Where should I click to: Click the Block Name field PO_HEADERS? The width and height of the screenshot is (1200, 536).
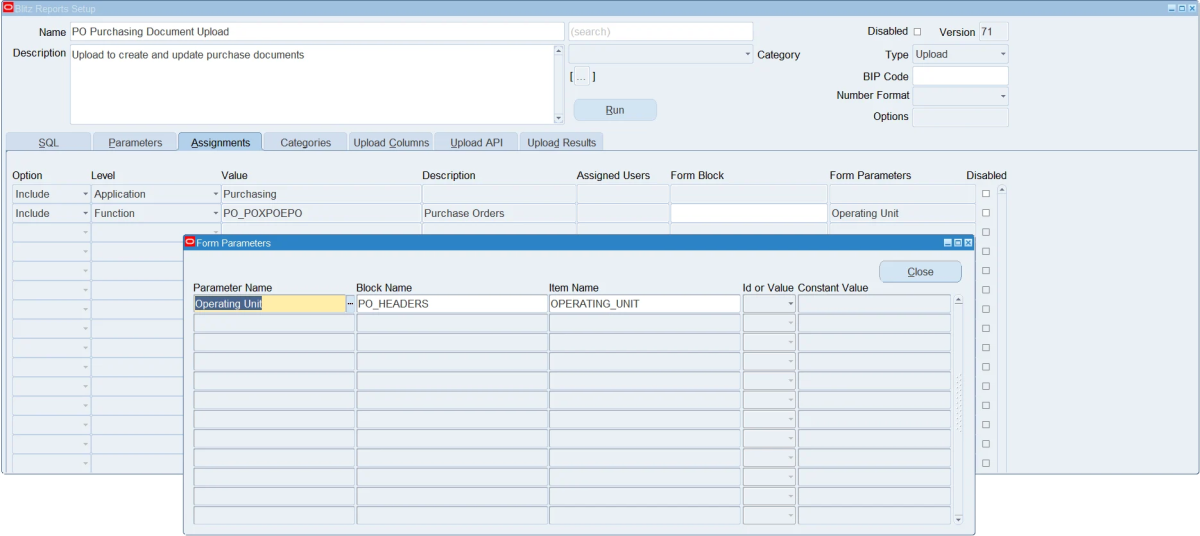pos(452,304)
